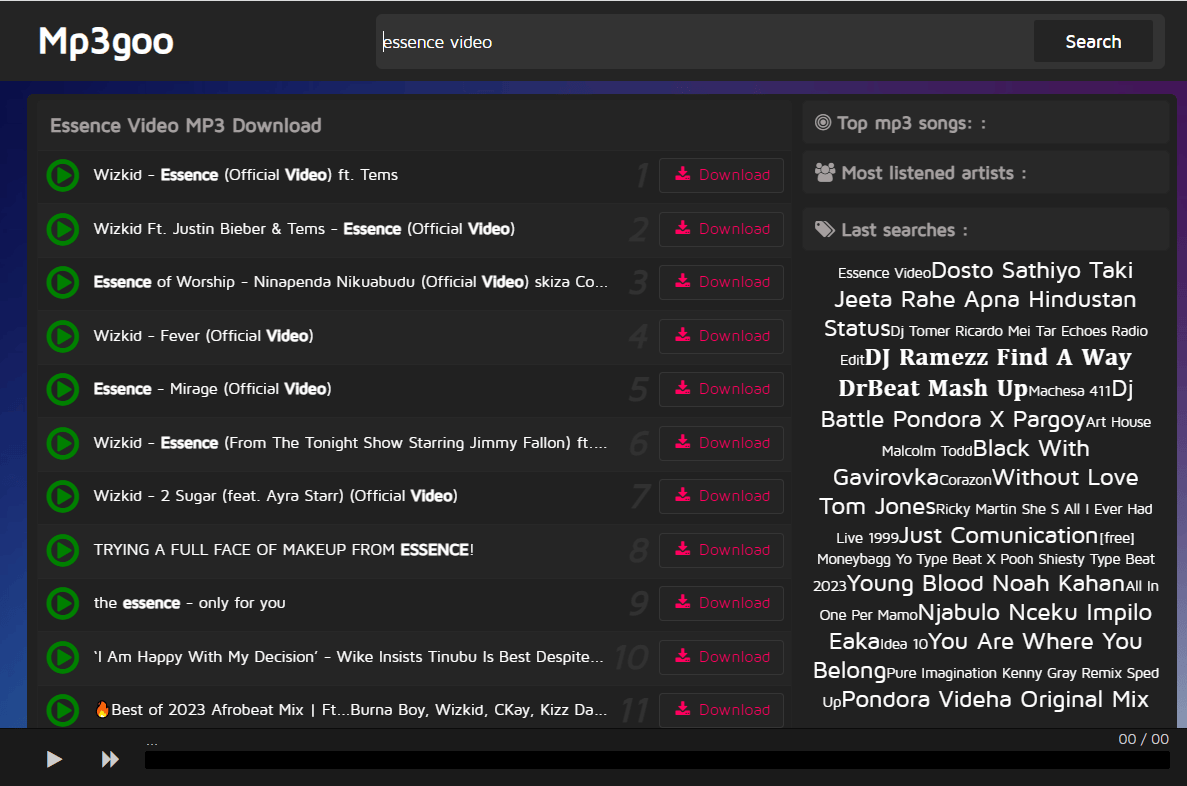Image resolution: width=1187 pixels, height=786 pixels.
Task: Download track 1 Wizkid Essence ft. Tems
Action: 721,175
